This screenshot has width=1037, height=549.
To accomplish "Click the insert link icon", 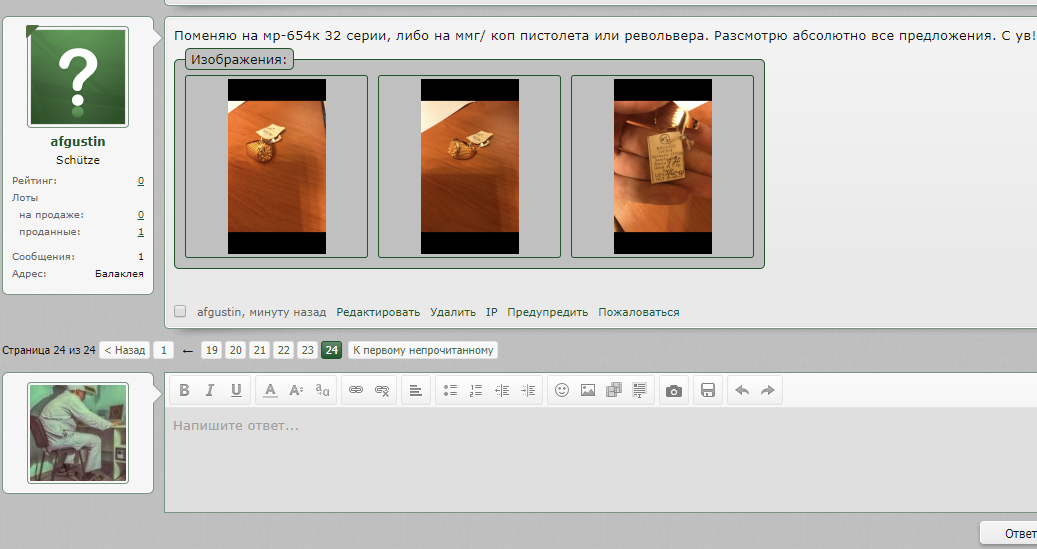I will click(355, 390).
